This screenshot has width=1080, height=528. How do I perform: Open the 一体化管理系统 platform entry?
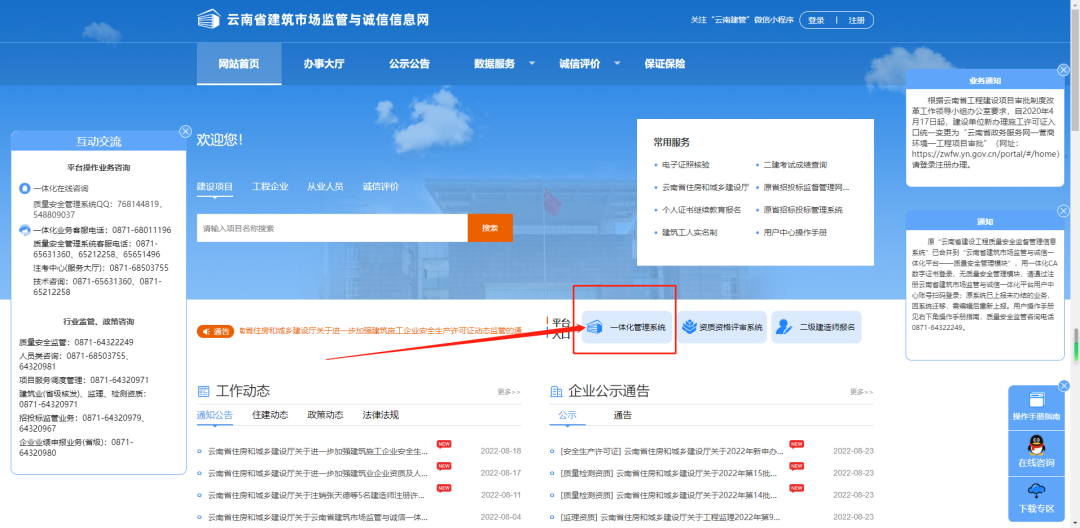(626, 327)
